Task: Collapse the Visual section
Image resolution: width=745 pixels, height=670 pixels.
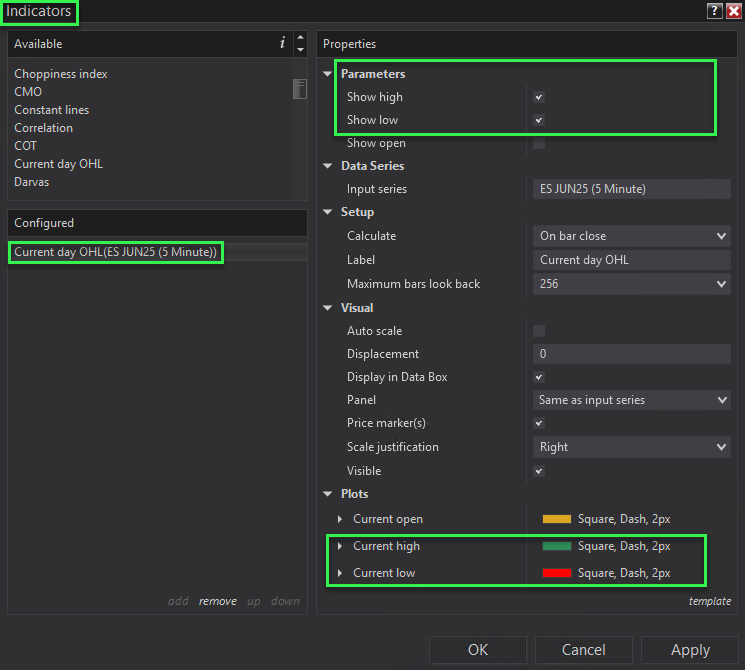Action: (x=327, y=308)
